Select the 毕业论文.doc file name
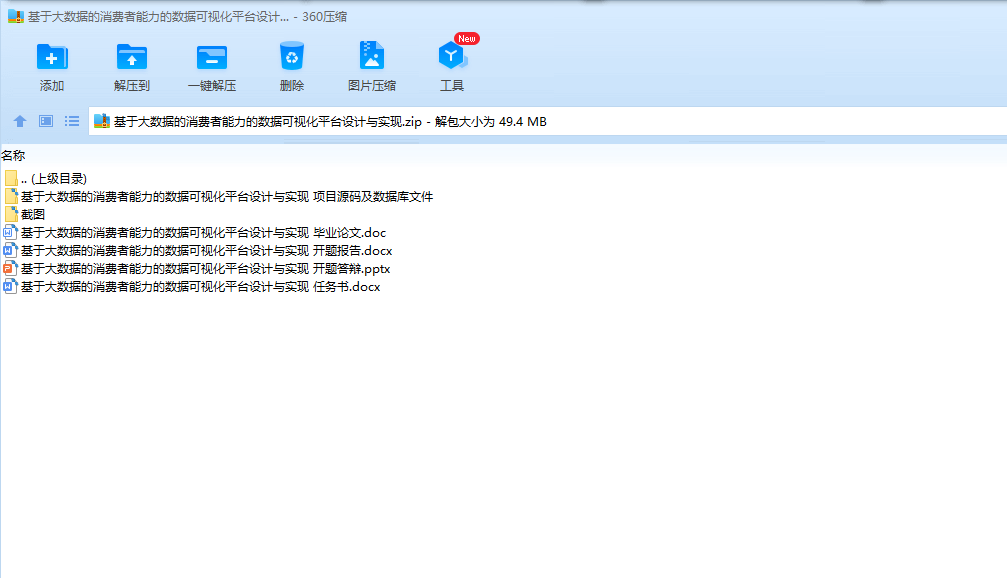 coord(204,232)
